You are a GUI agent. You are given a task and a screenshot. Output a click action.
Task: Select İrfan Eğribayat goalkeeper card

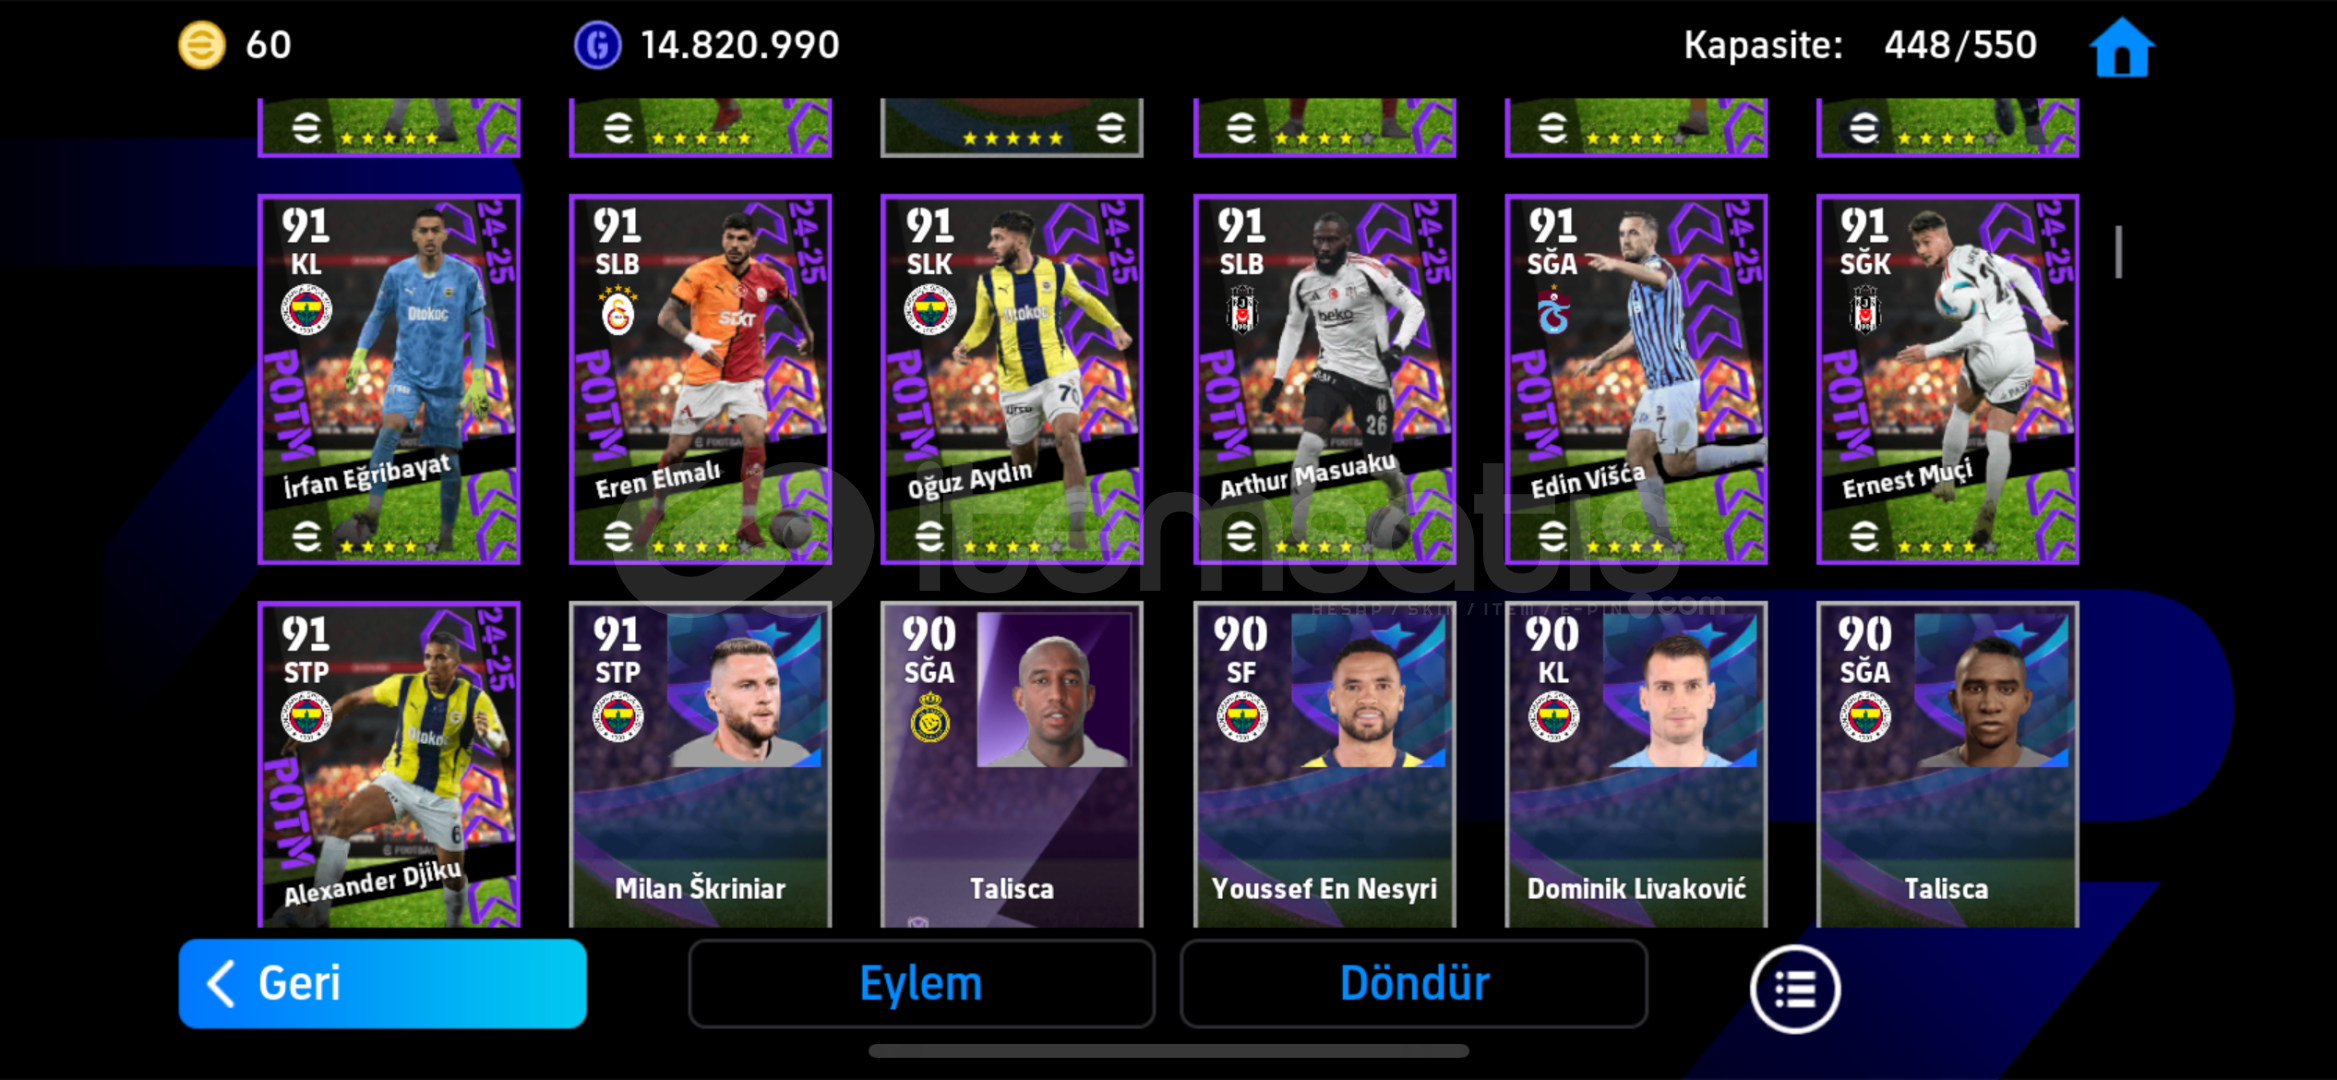(x=389, y=379)
